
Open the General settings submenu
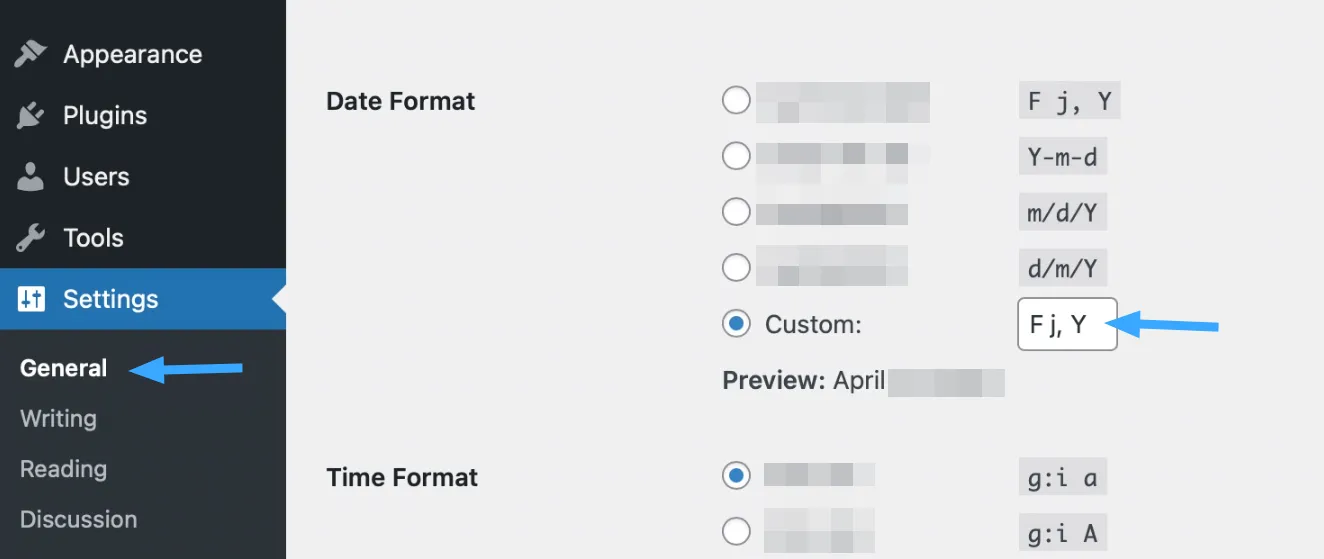pos(63,368)
